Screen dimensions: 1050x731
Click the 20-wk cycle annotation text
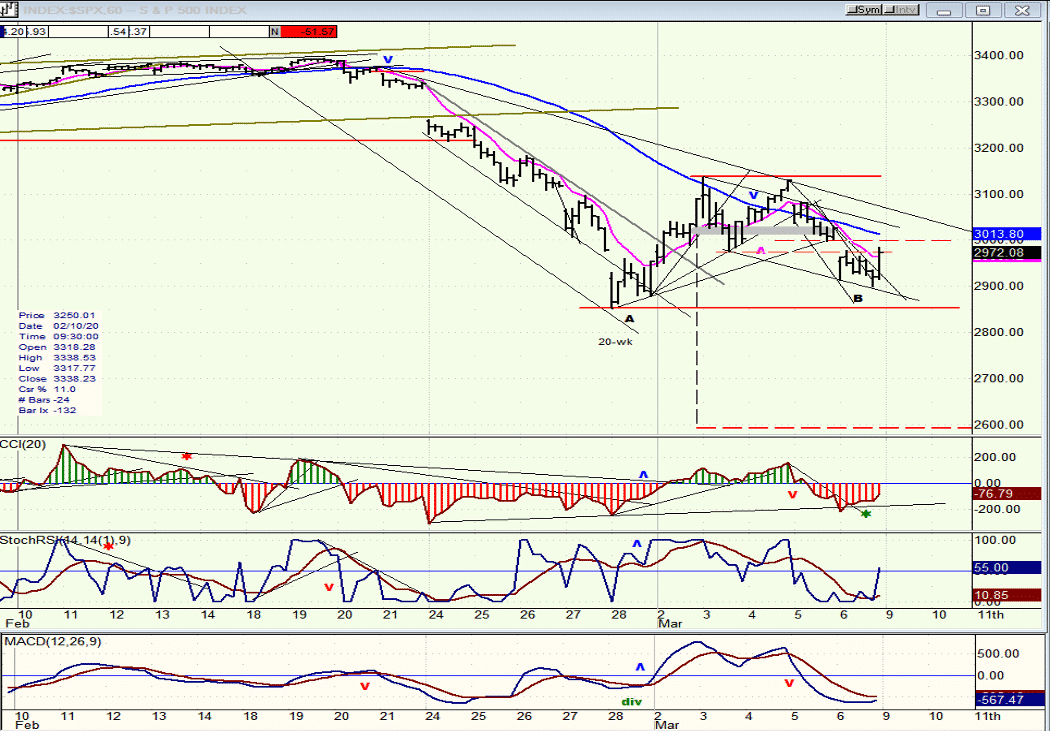[x=615, y=341]
